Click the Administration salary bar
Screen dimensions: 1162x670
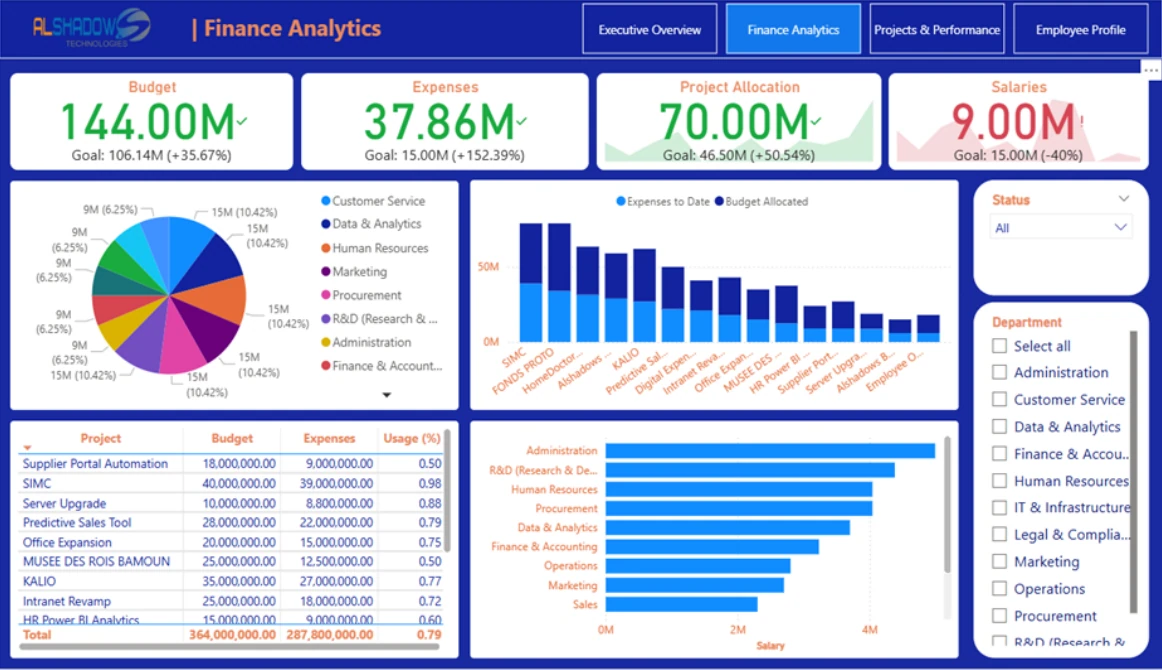[x=770, y=451]
